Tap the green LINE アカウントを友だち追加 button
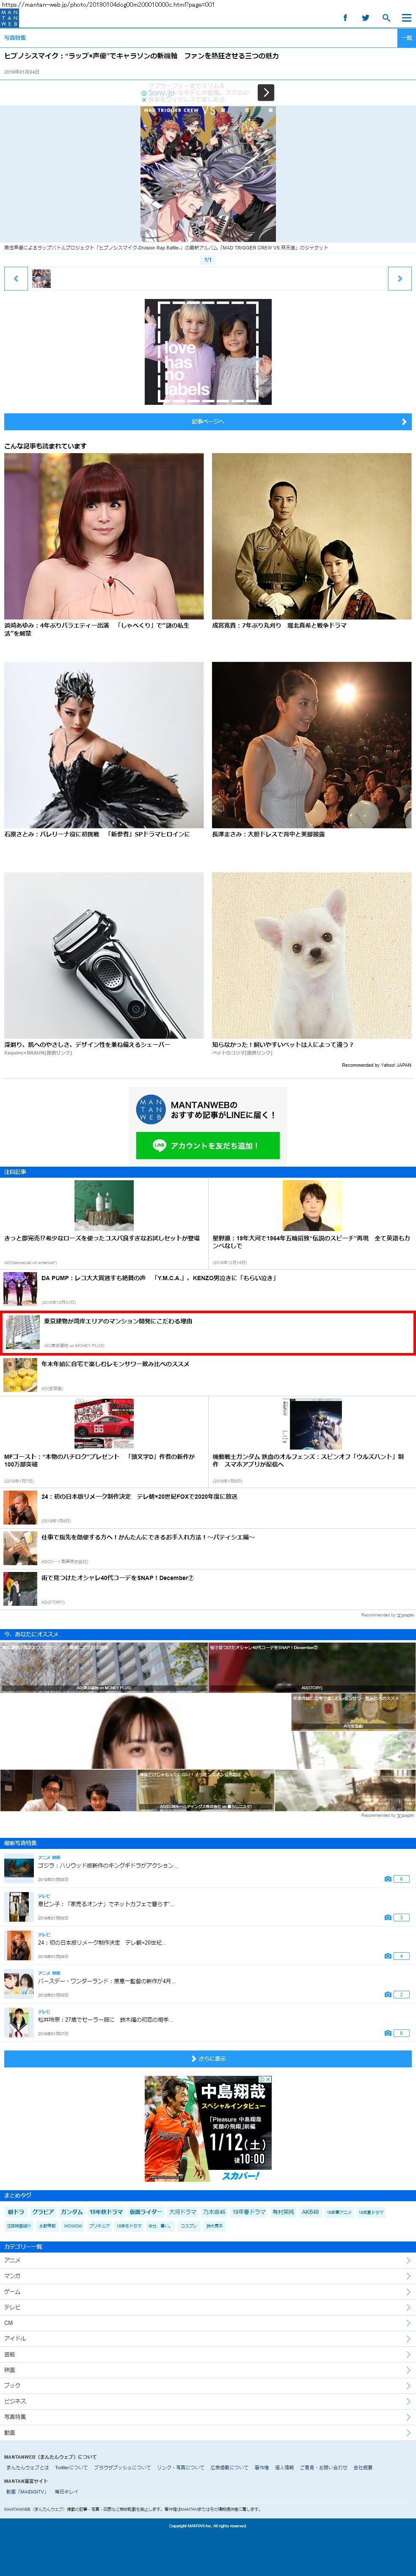 (208, 1146)
